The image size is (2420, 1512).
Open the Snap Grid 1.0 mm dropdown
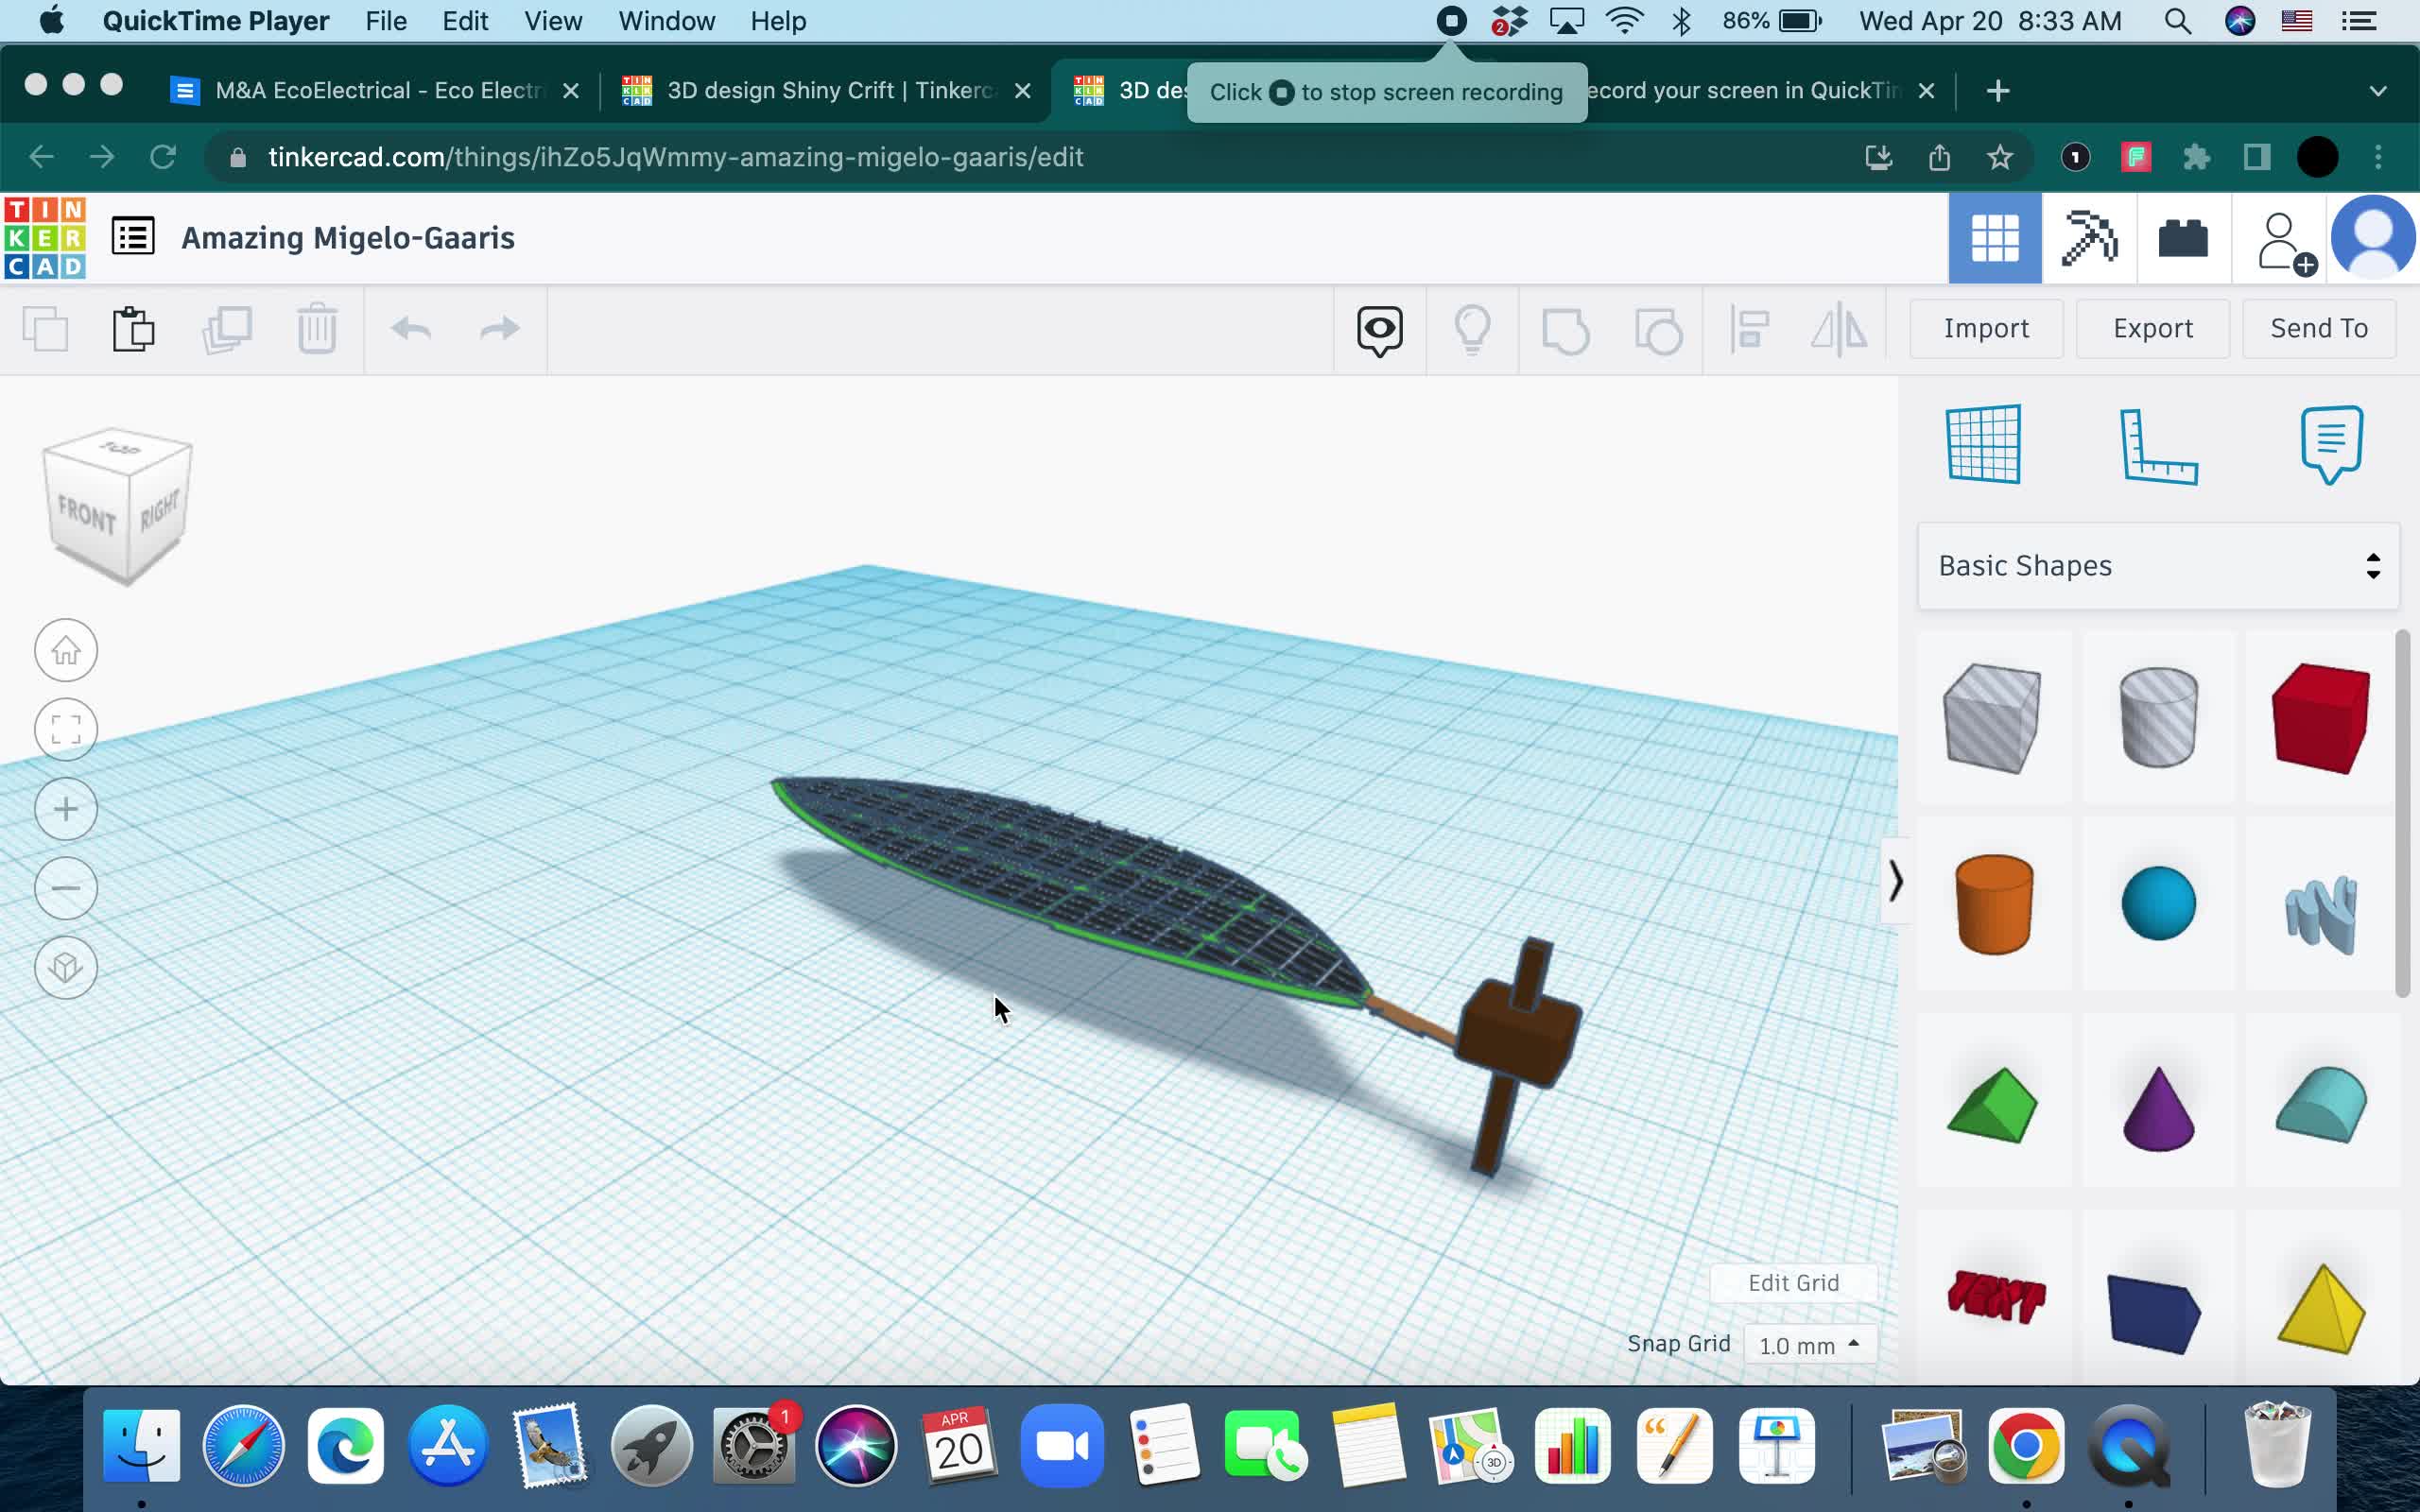pos(1809,1345)
